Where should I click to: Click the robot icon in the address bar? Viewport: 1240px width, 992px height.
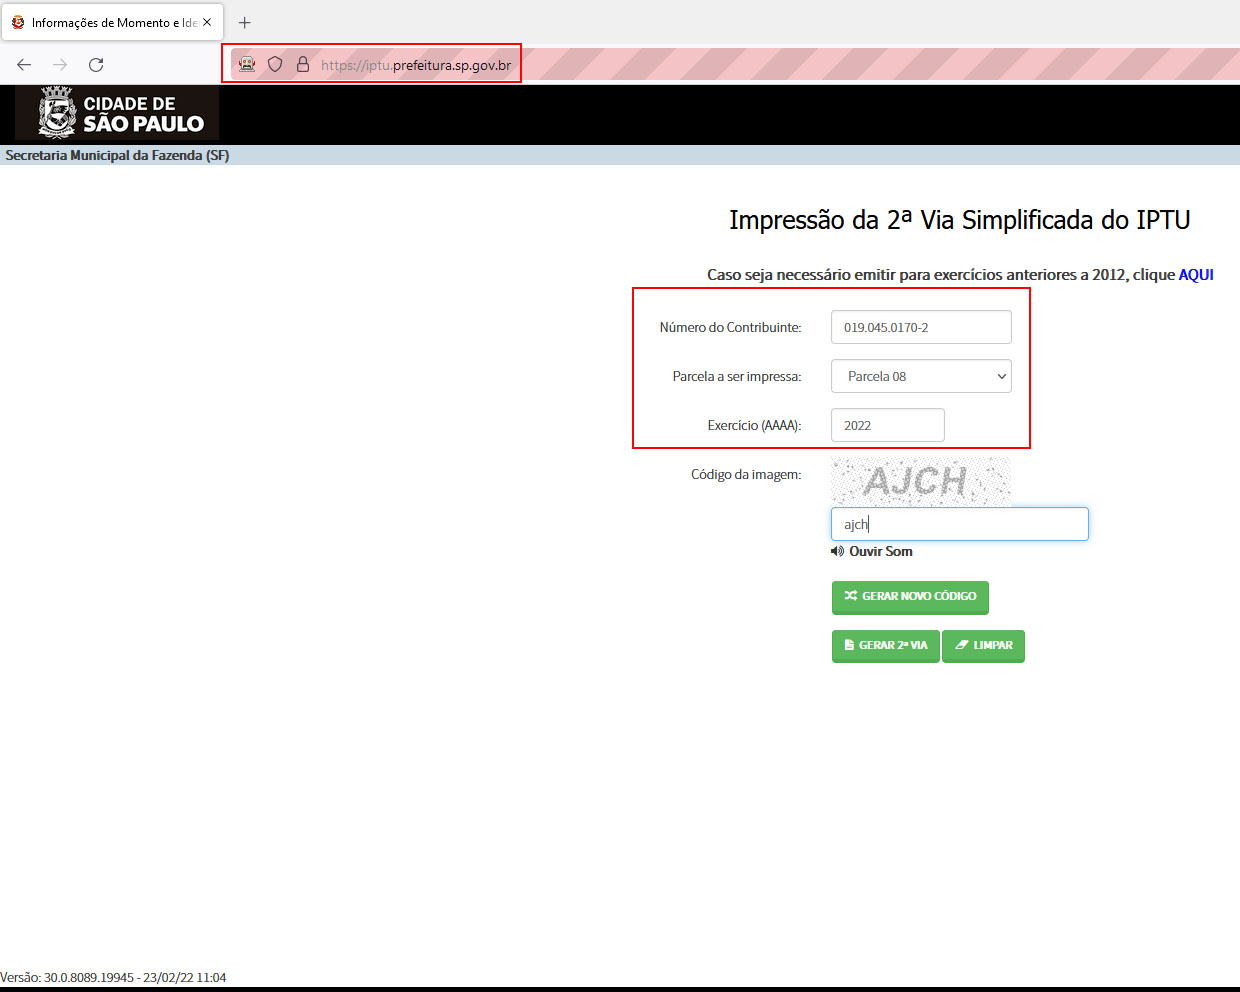click(247, 64)
